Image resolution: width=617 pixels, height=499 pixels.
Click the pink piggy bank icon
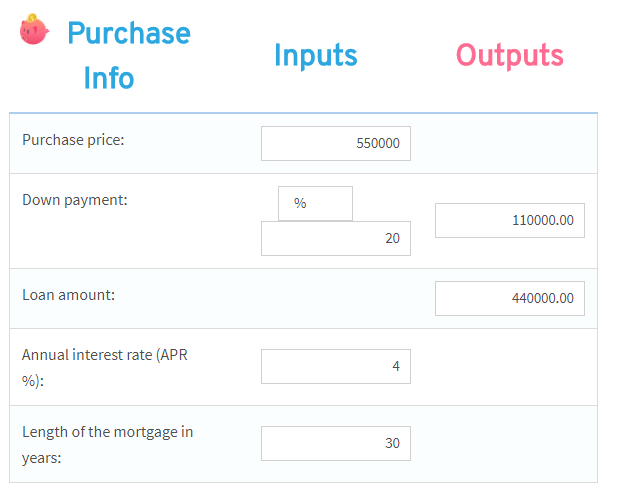34,30
